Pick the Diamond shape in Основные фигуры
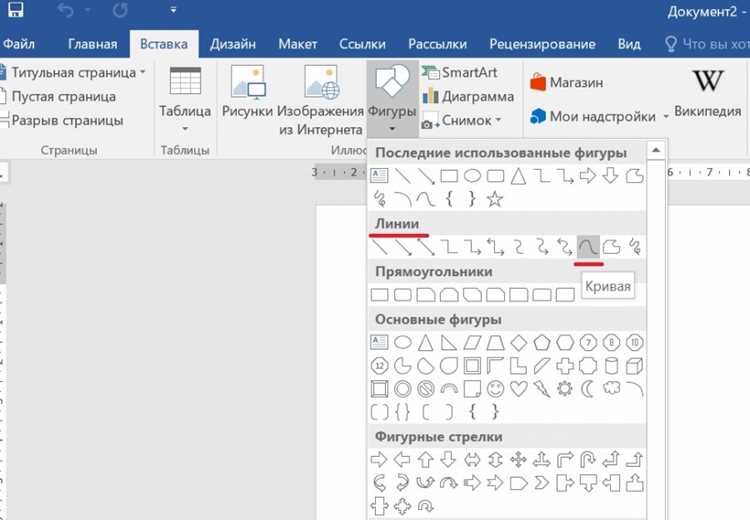Viewport: 750px width, 520px height. 518,343
